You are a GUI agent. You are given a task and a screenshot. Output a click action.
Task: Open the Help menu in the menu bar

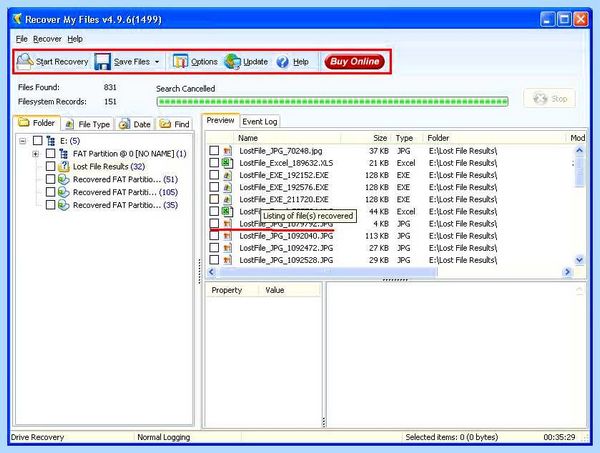click(75, 39)
